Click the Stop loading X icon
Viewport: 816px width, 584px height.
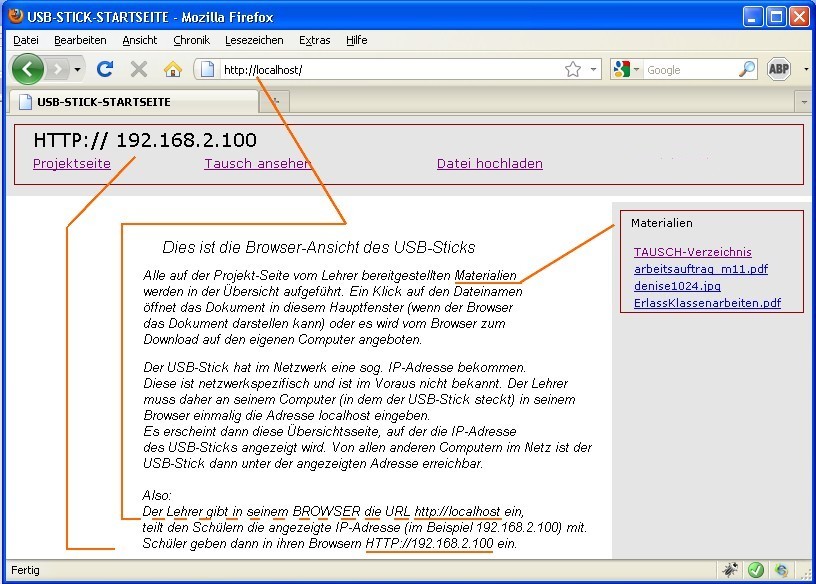click(139, 69)
